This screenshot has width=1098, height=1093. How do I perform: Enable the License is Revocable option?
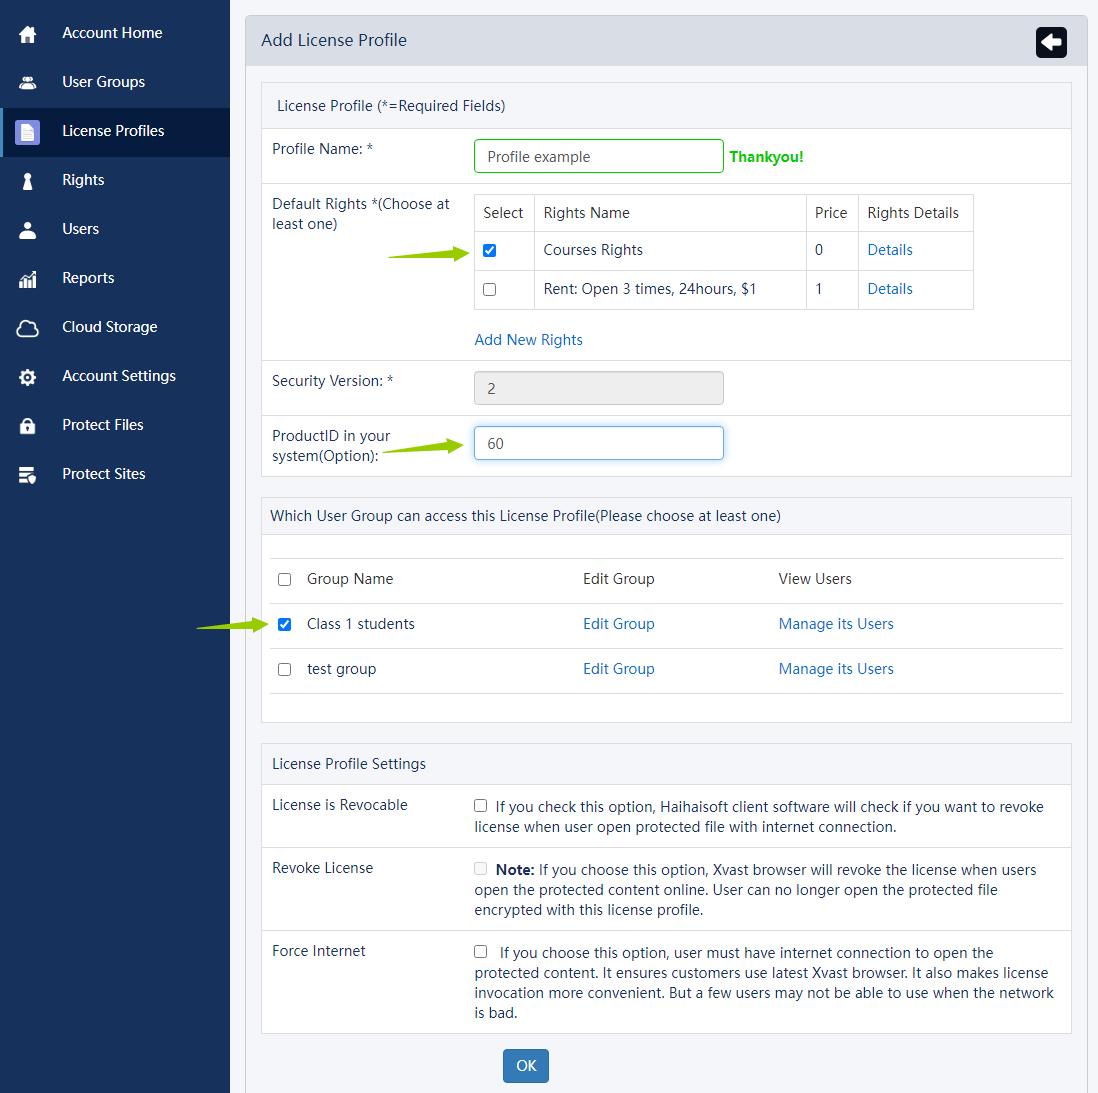(481, 806)
